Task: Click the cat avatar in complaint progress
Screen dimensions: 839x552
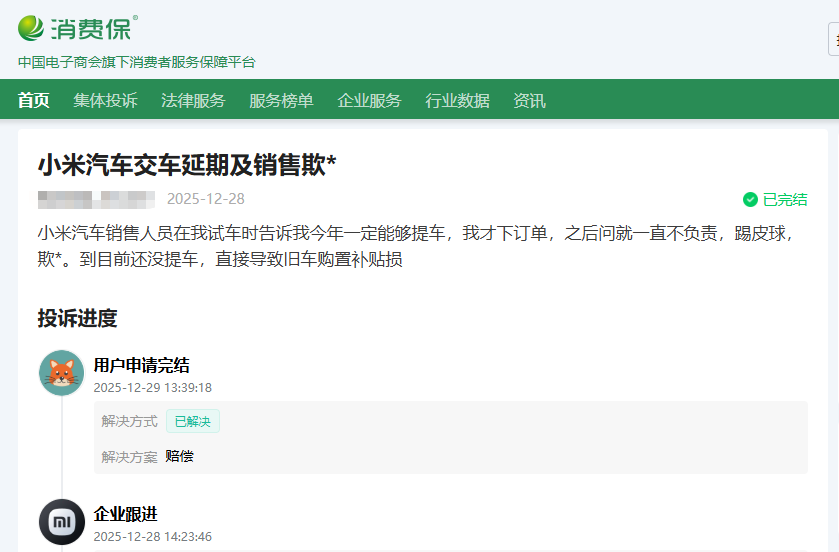Action: [61, 373]
